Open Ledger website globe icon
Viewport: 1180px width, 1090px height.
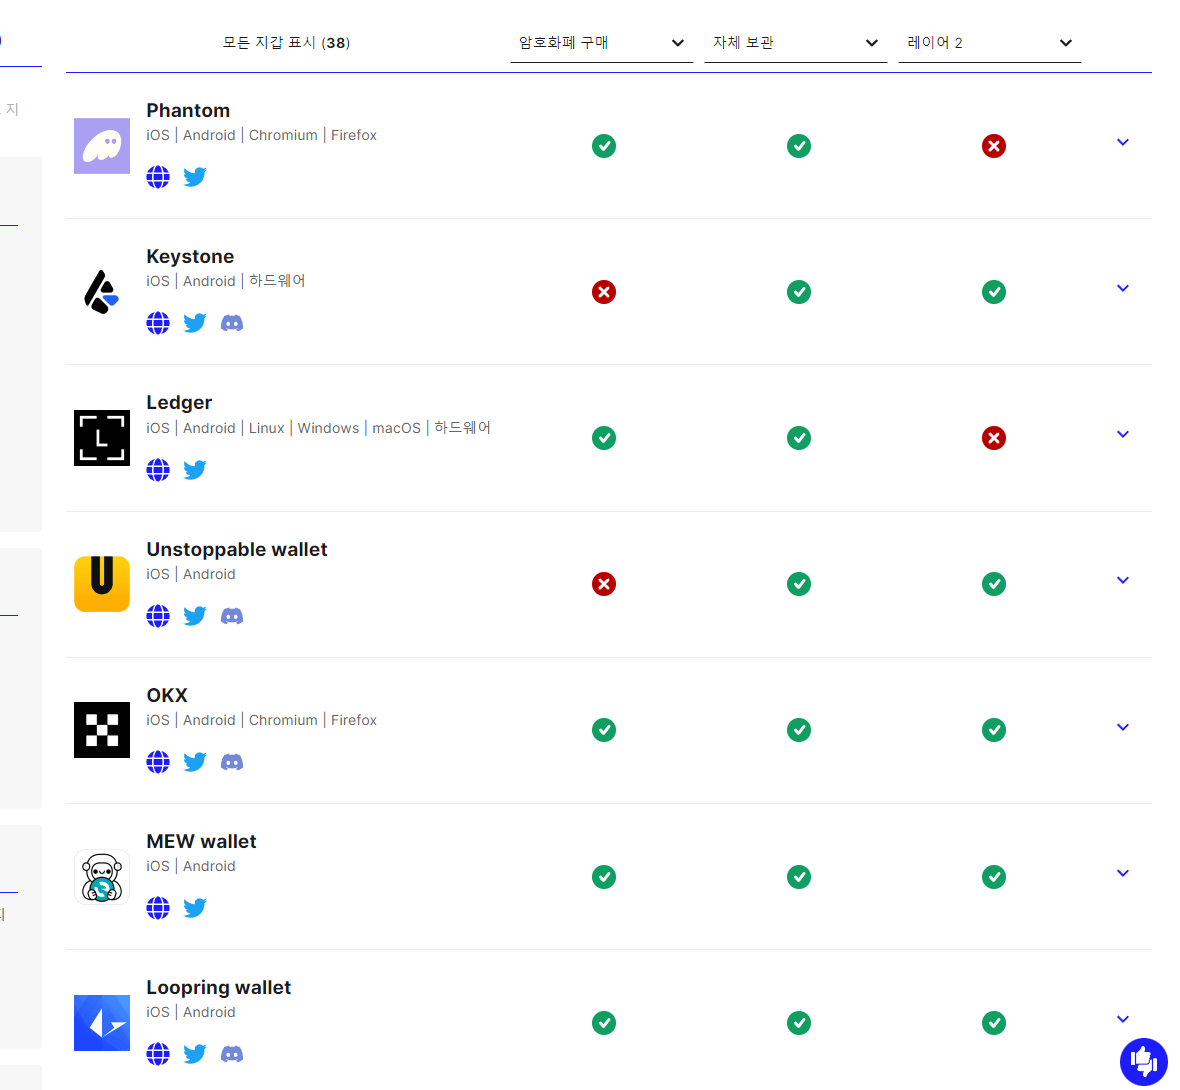(157, 470)
